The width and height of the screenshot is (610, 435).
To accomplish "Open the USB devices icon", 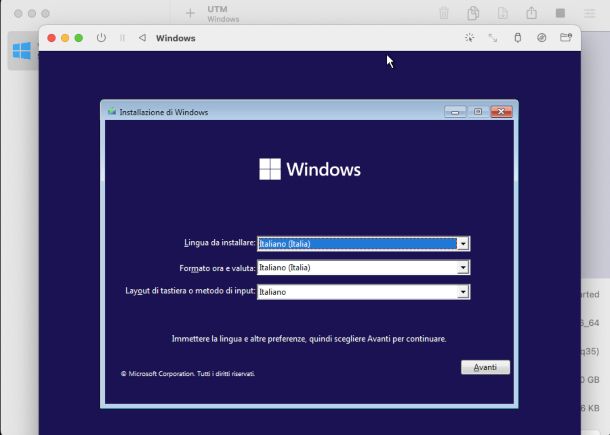I will pos(517,38).
